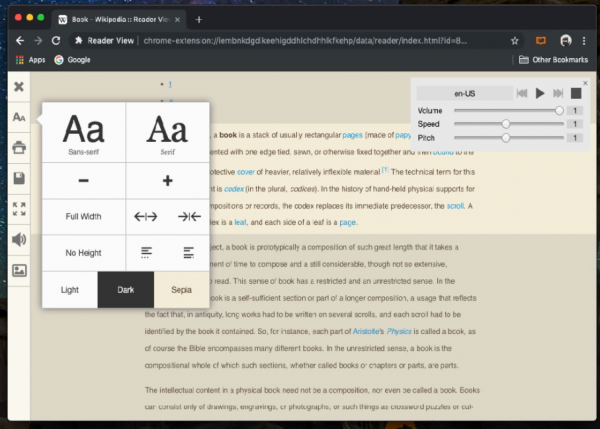Click the Speed slider handle
This screenshot has height=429, width=600.
click(506, 123)
